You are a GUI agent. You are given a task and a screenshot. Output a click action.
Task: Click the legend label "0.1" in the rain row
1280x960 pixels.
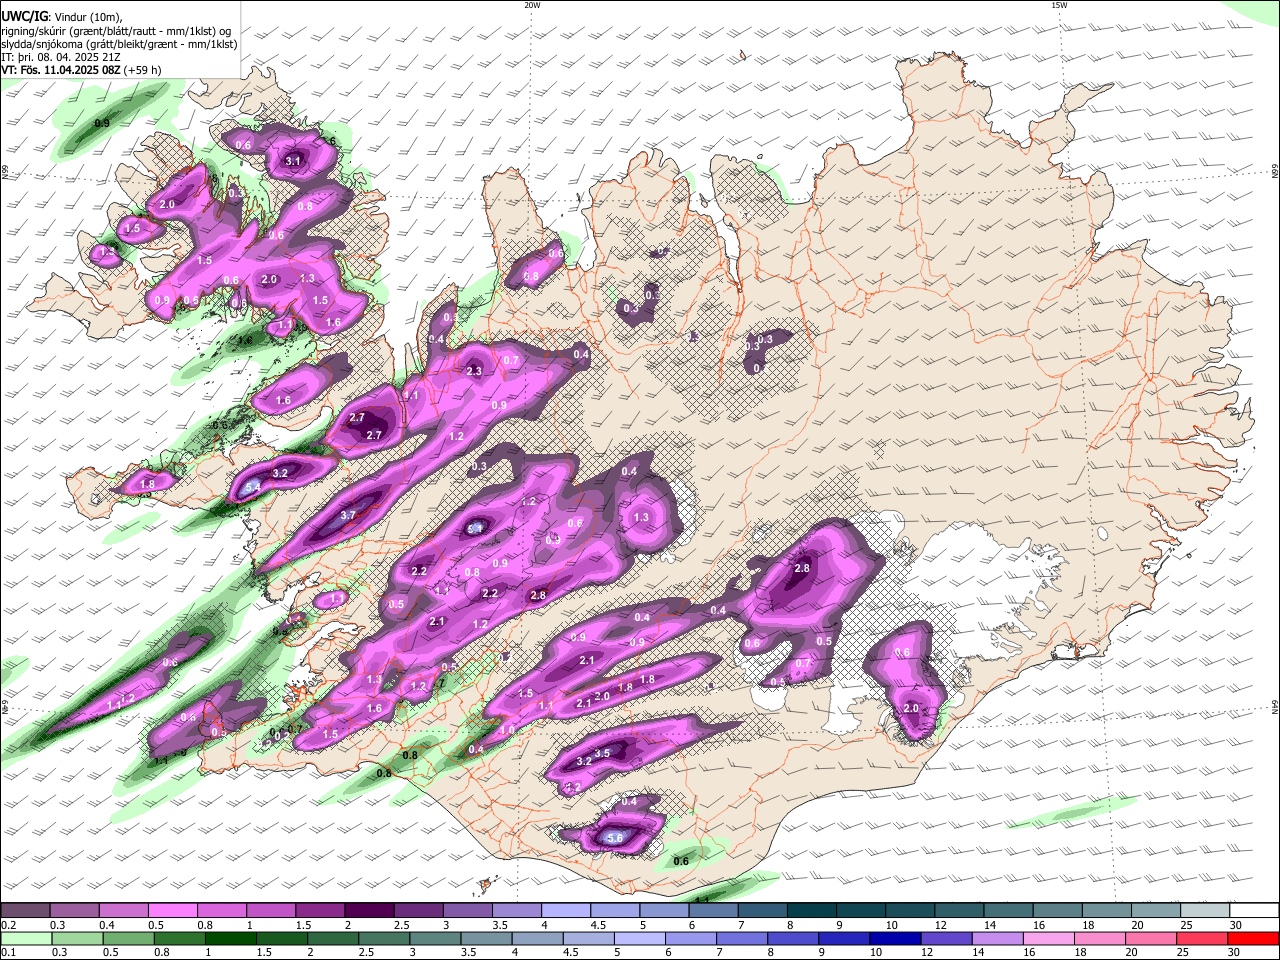9,953
